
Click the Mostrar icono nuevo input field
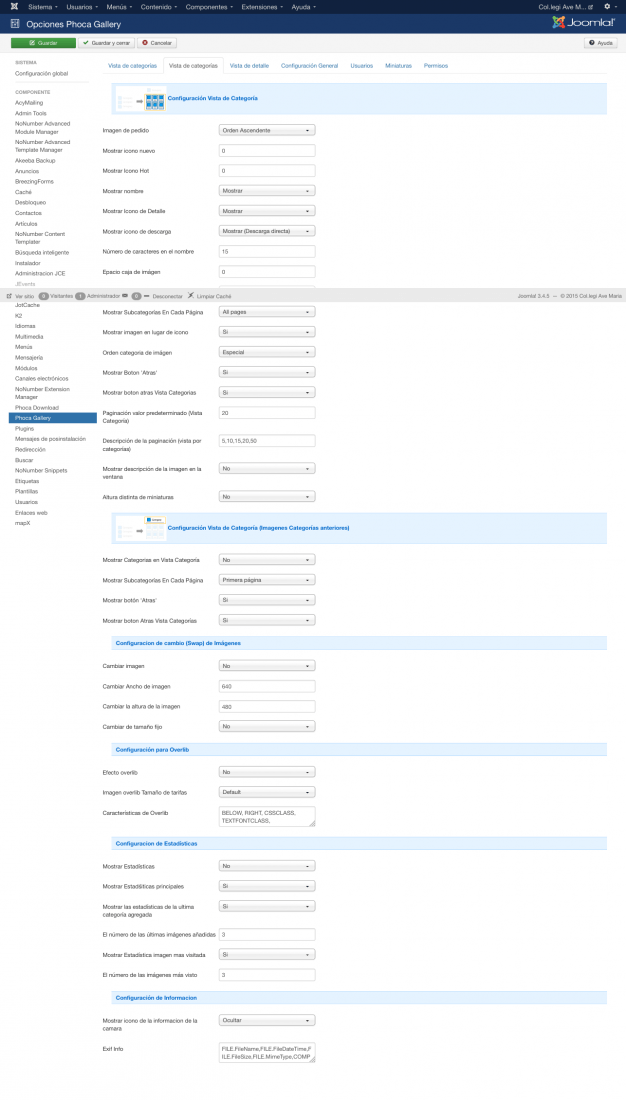pyautogui.click(x=267, y=151)
